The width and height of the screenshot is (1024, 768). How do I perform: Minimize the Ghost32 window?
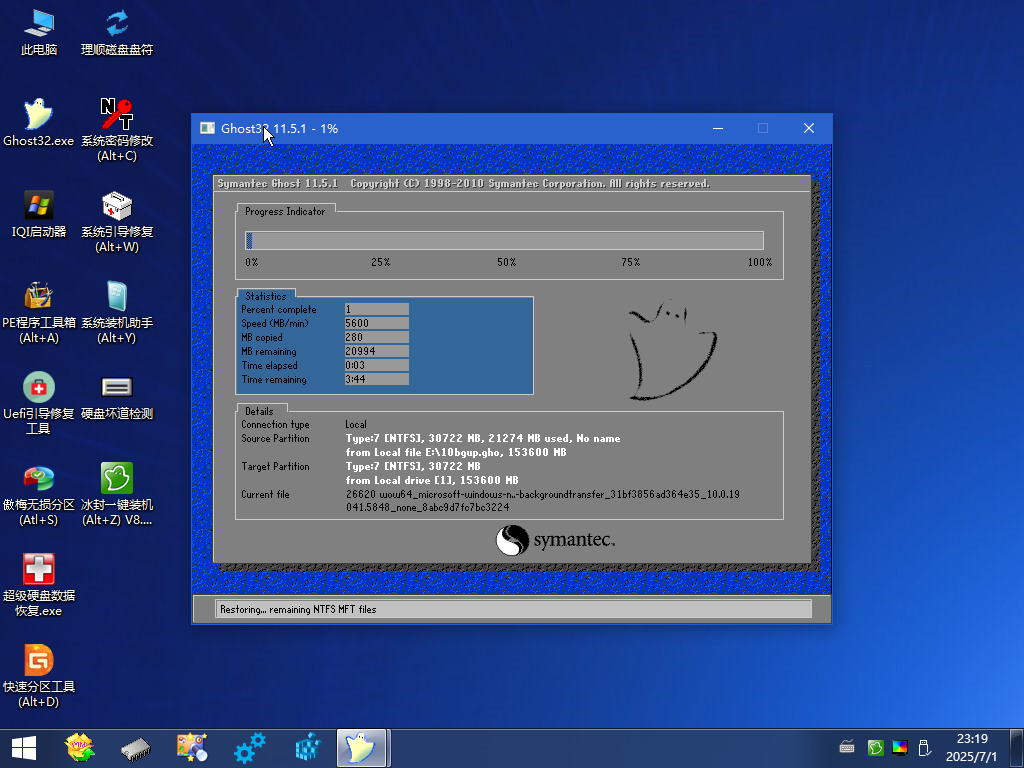coord(718,128)
